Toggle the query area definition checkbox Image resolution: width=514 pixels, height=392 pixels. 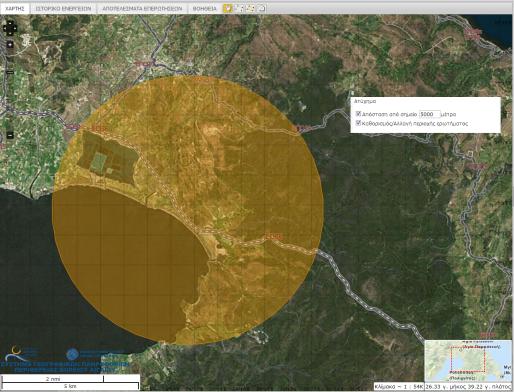[x=358, y=123]
